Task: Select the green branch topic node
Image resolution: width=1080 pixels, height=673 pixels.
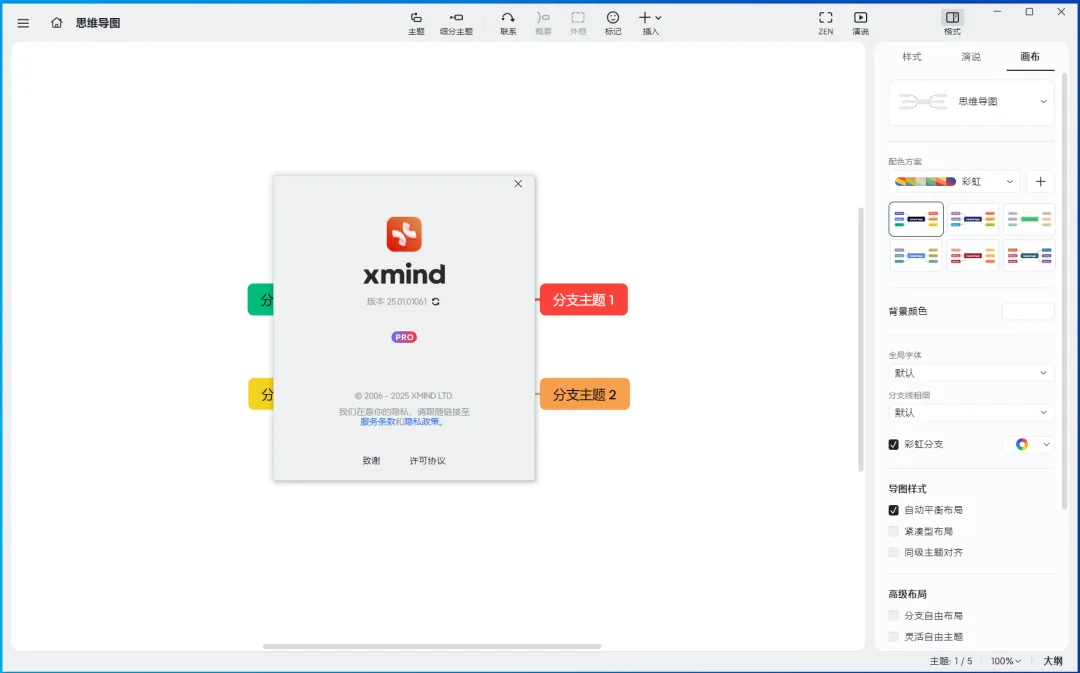Action: point(261,300)
